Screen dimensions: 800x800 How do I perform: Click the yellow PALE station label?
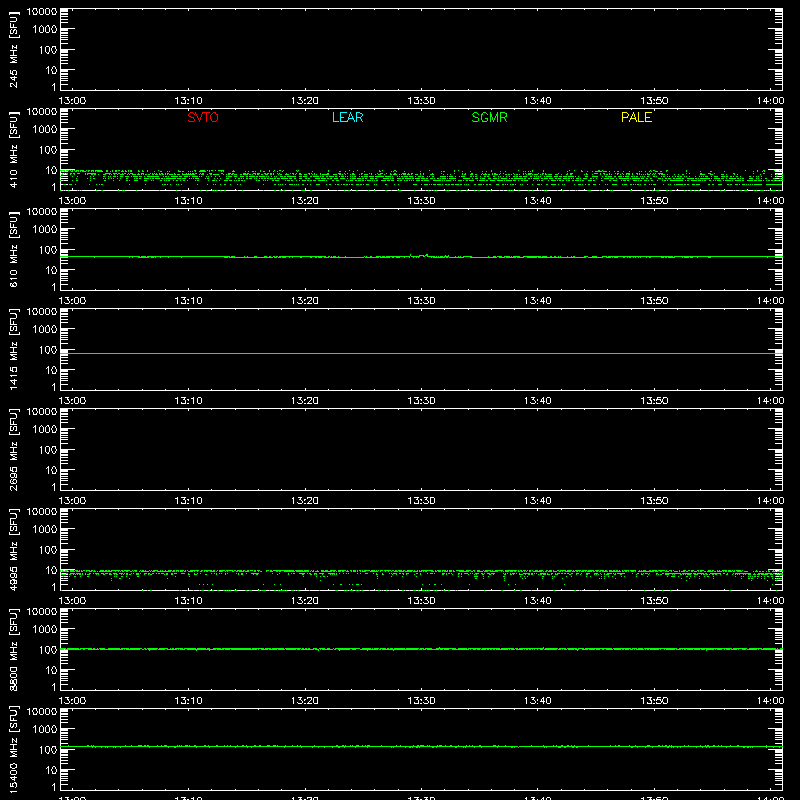pos(636,117)
